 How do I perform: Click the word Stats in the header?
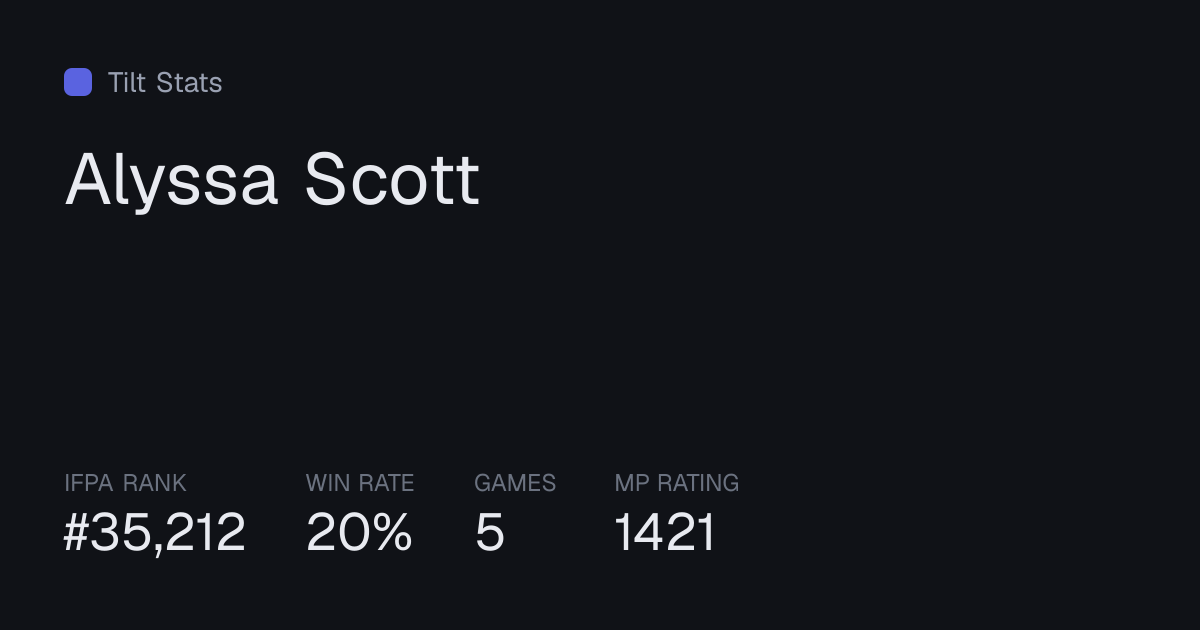tap(189, 82)
